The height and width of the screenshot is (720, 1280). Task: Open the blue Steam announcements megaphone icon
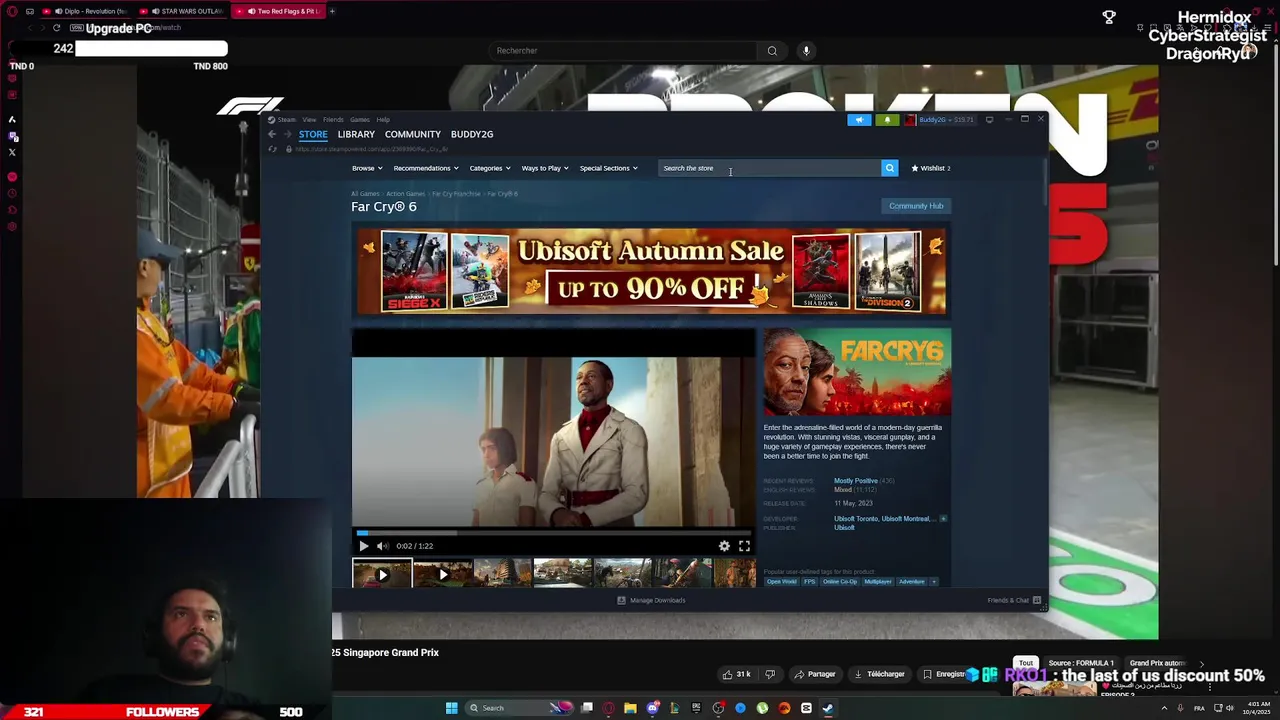pos(859,120)
